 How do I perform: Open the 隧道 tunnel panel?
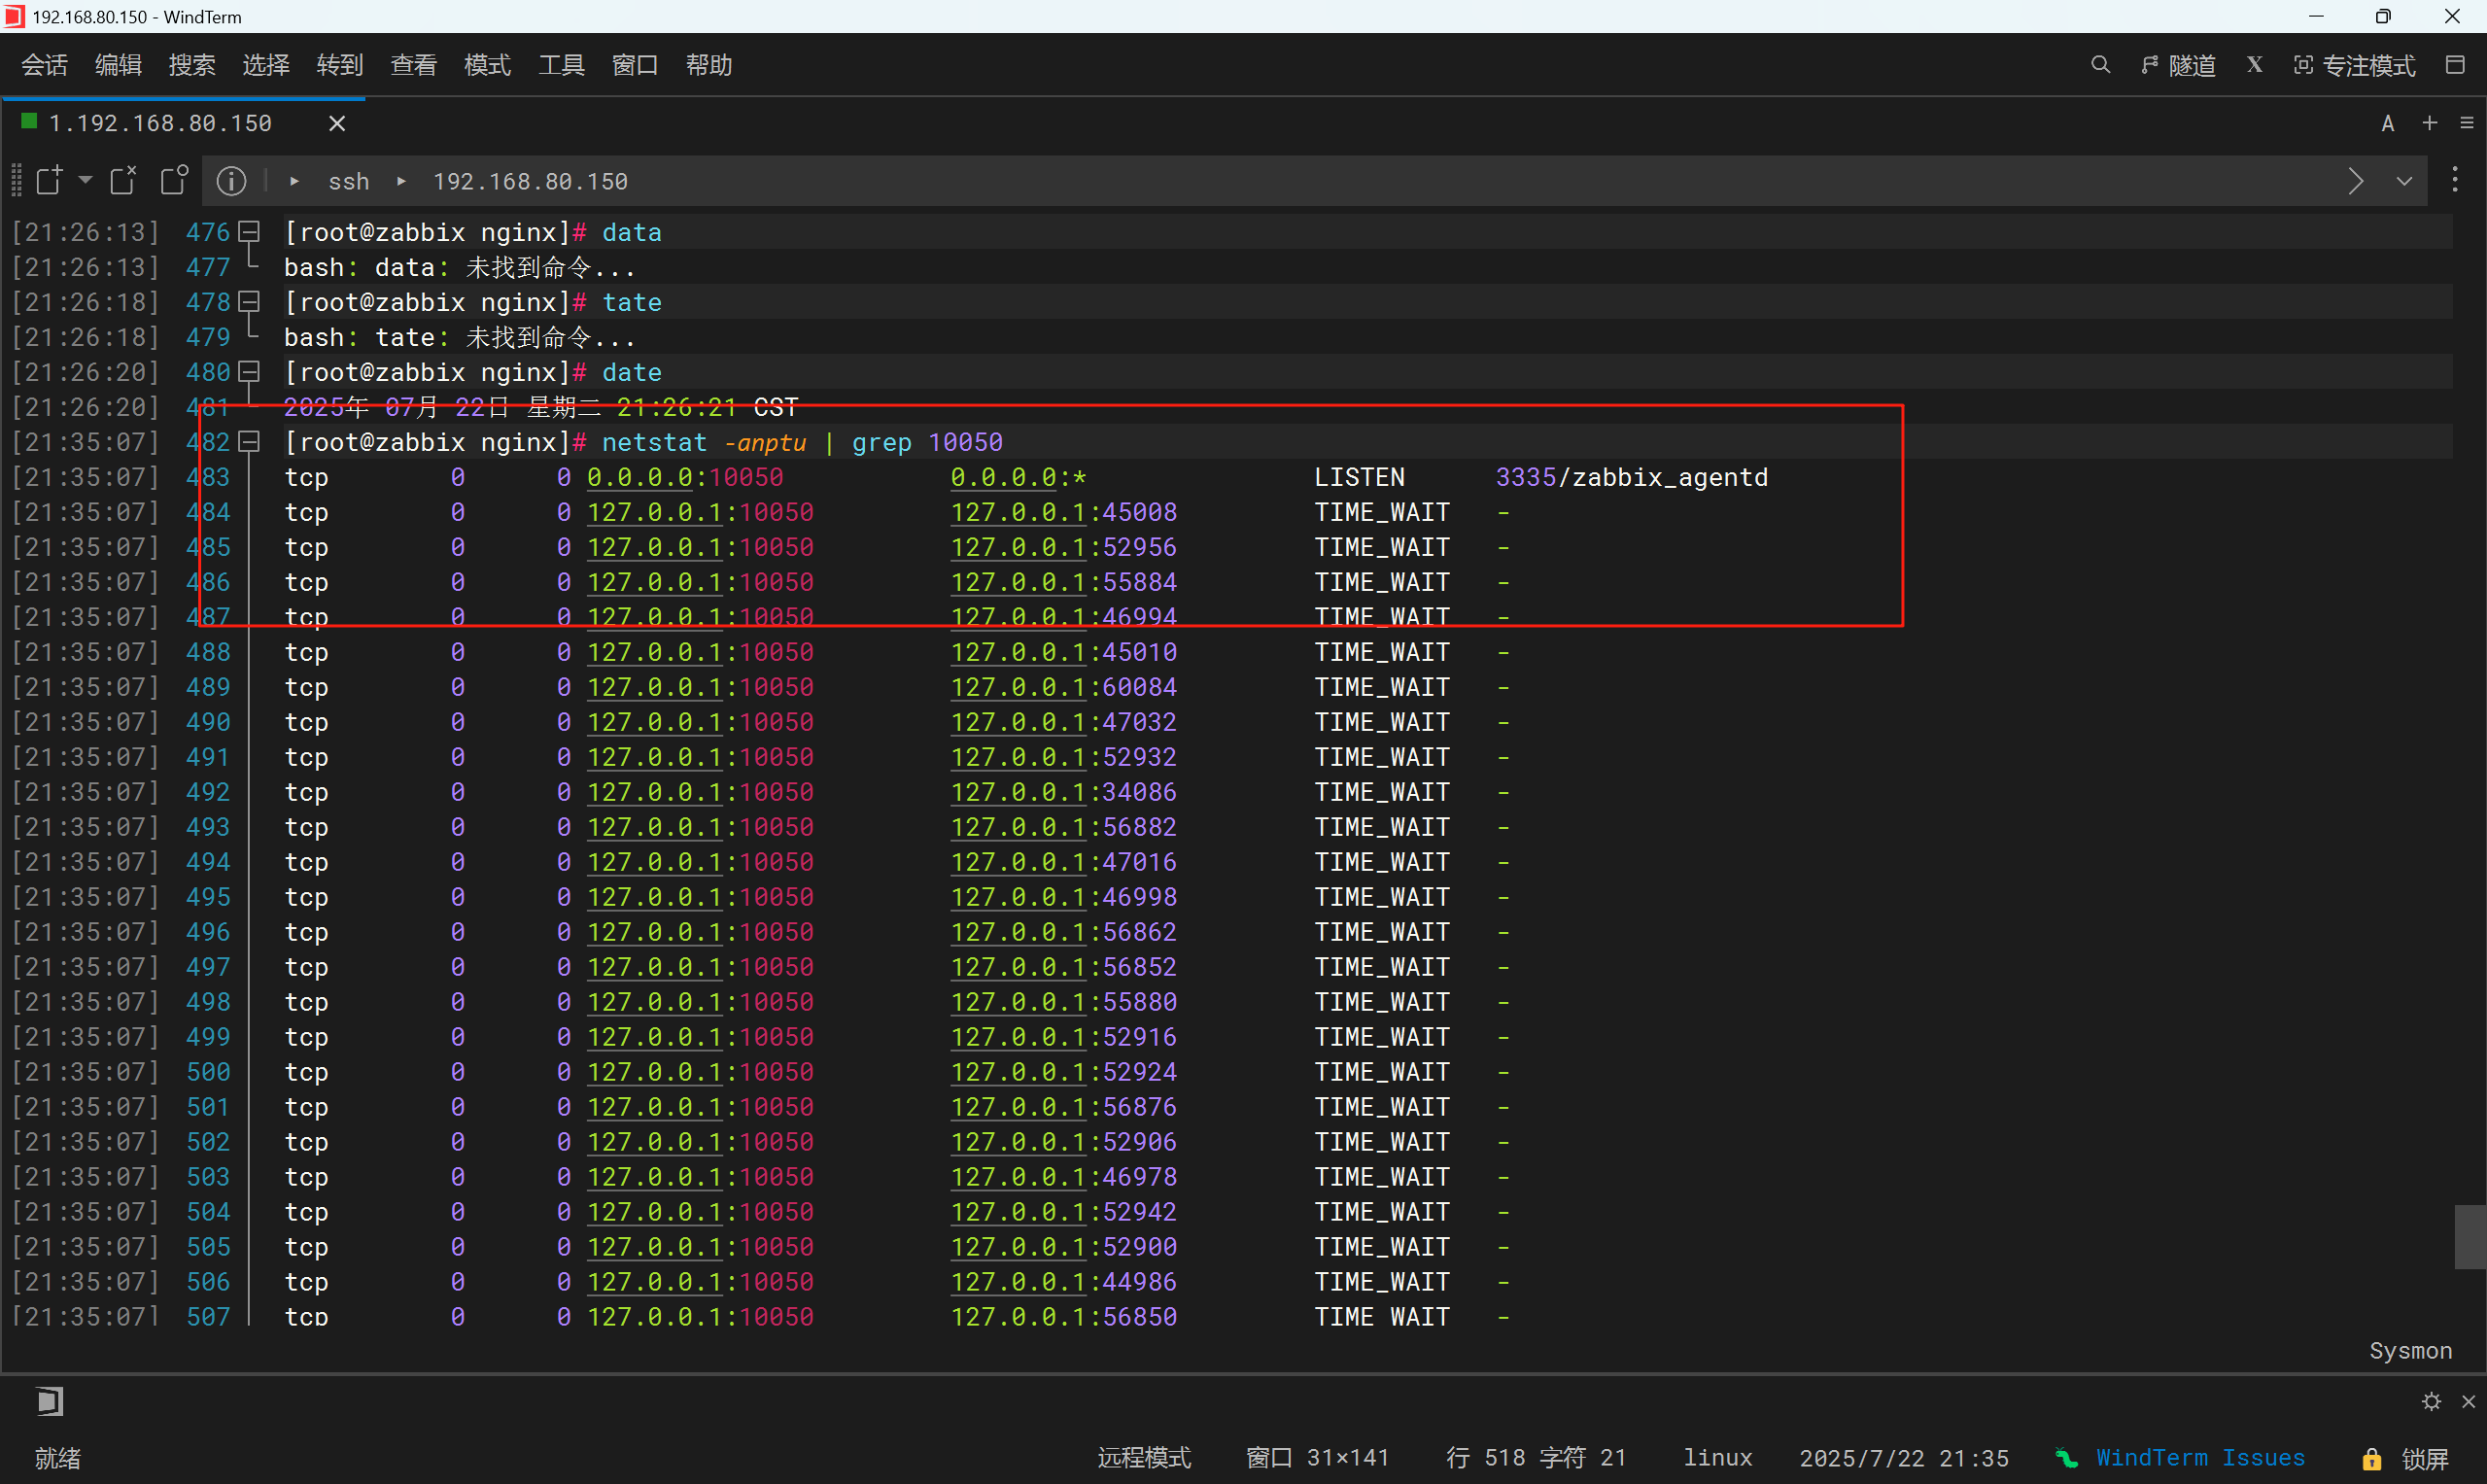(2178, 65)
